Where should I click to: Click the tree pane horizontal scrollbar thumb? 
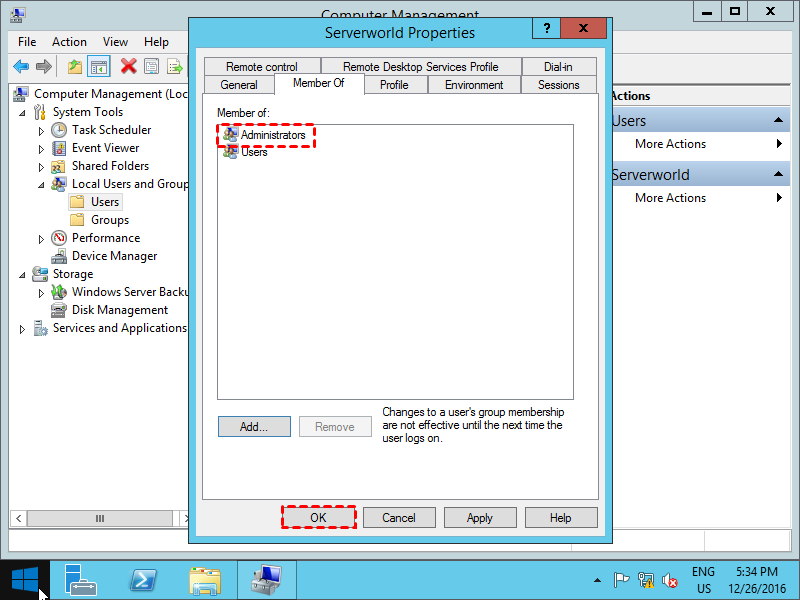99,518
